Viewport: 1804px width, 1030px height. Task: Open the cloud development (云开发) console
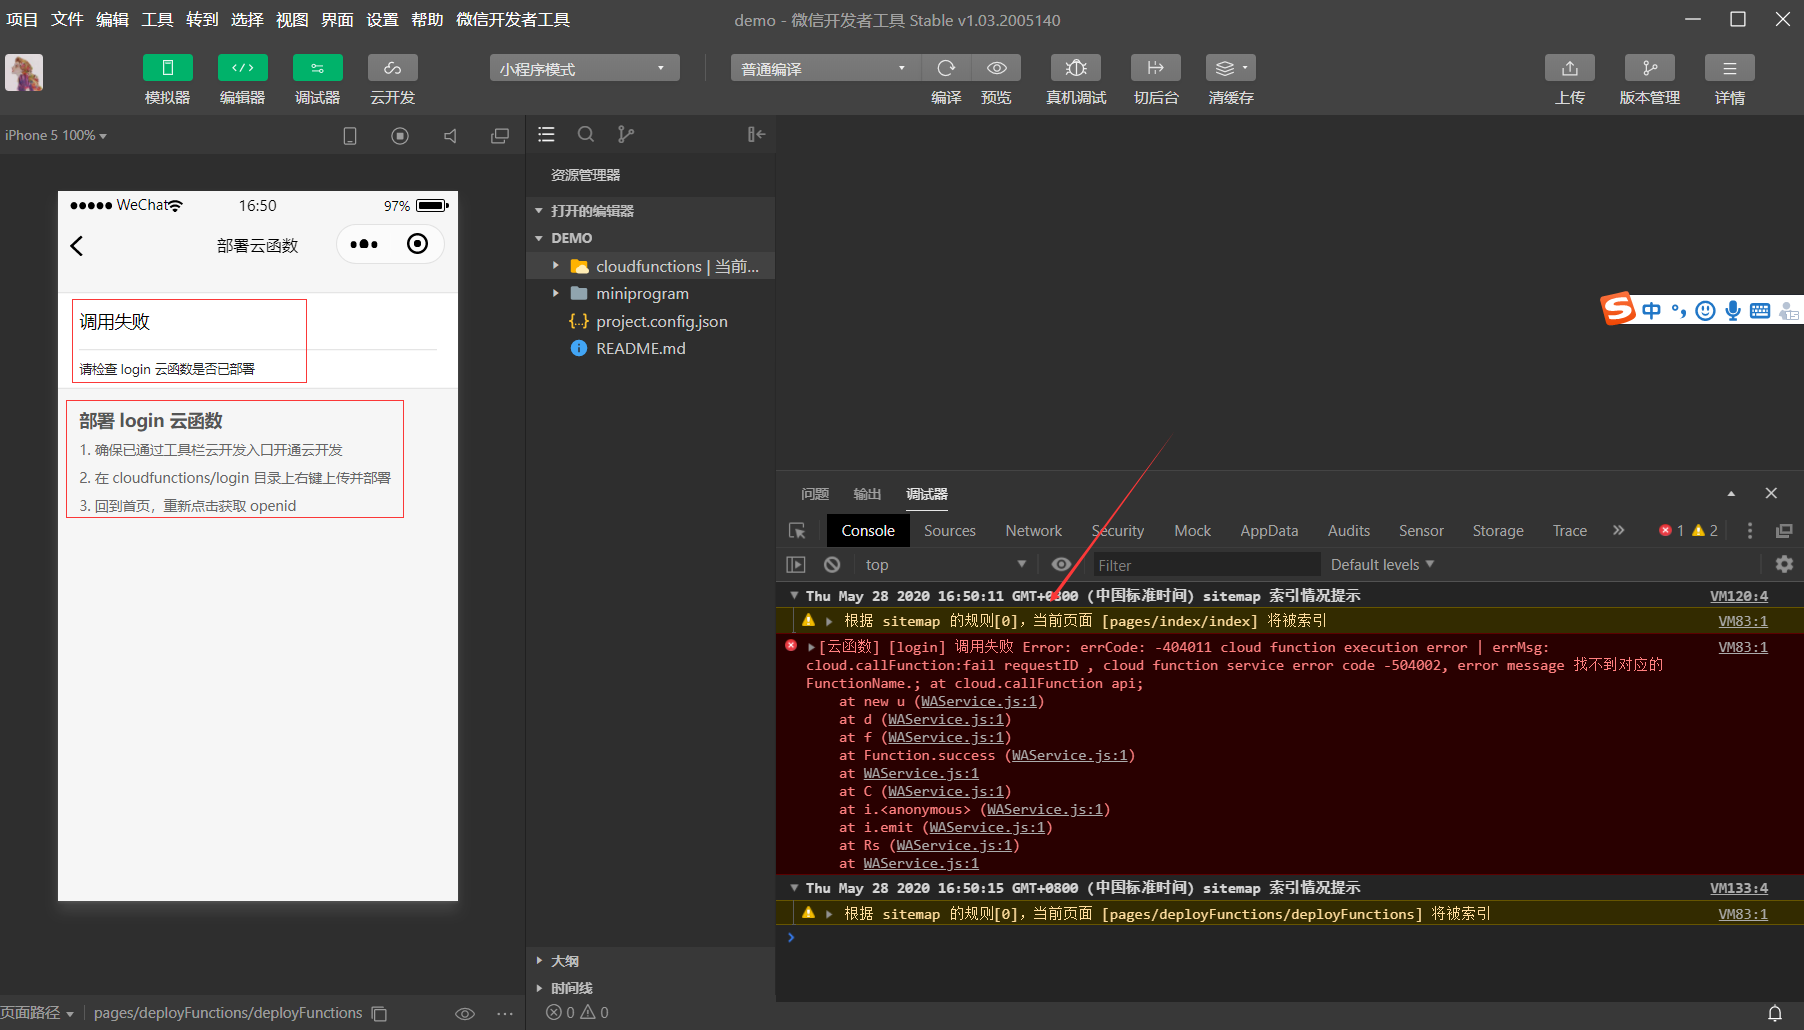click(392, 68)
